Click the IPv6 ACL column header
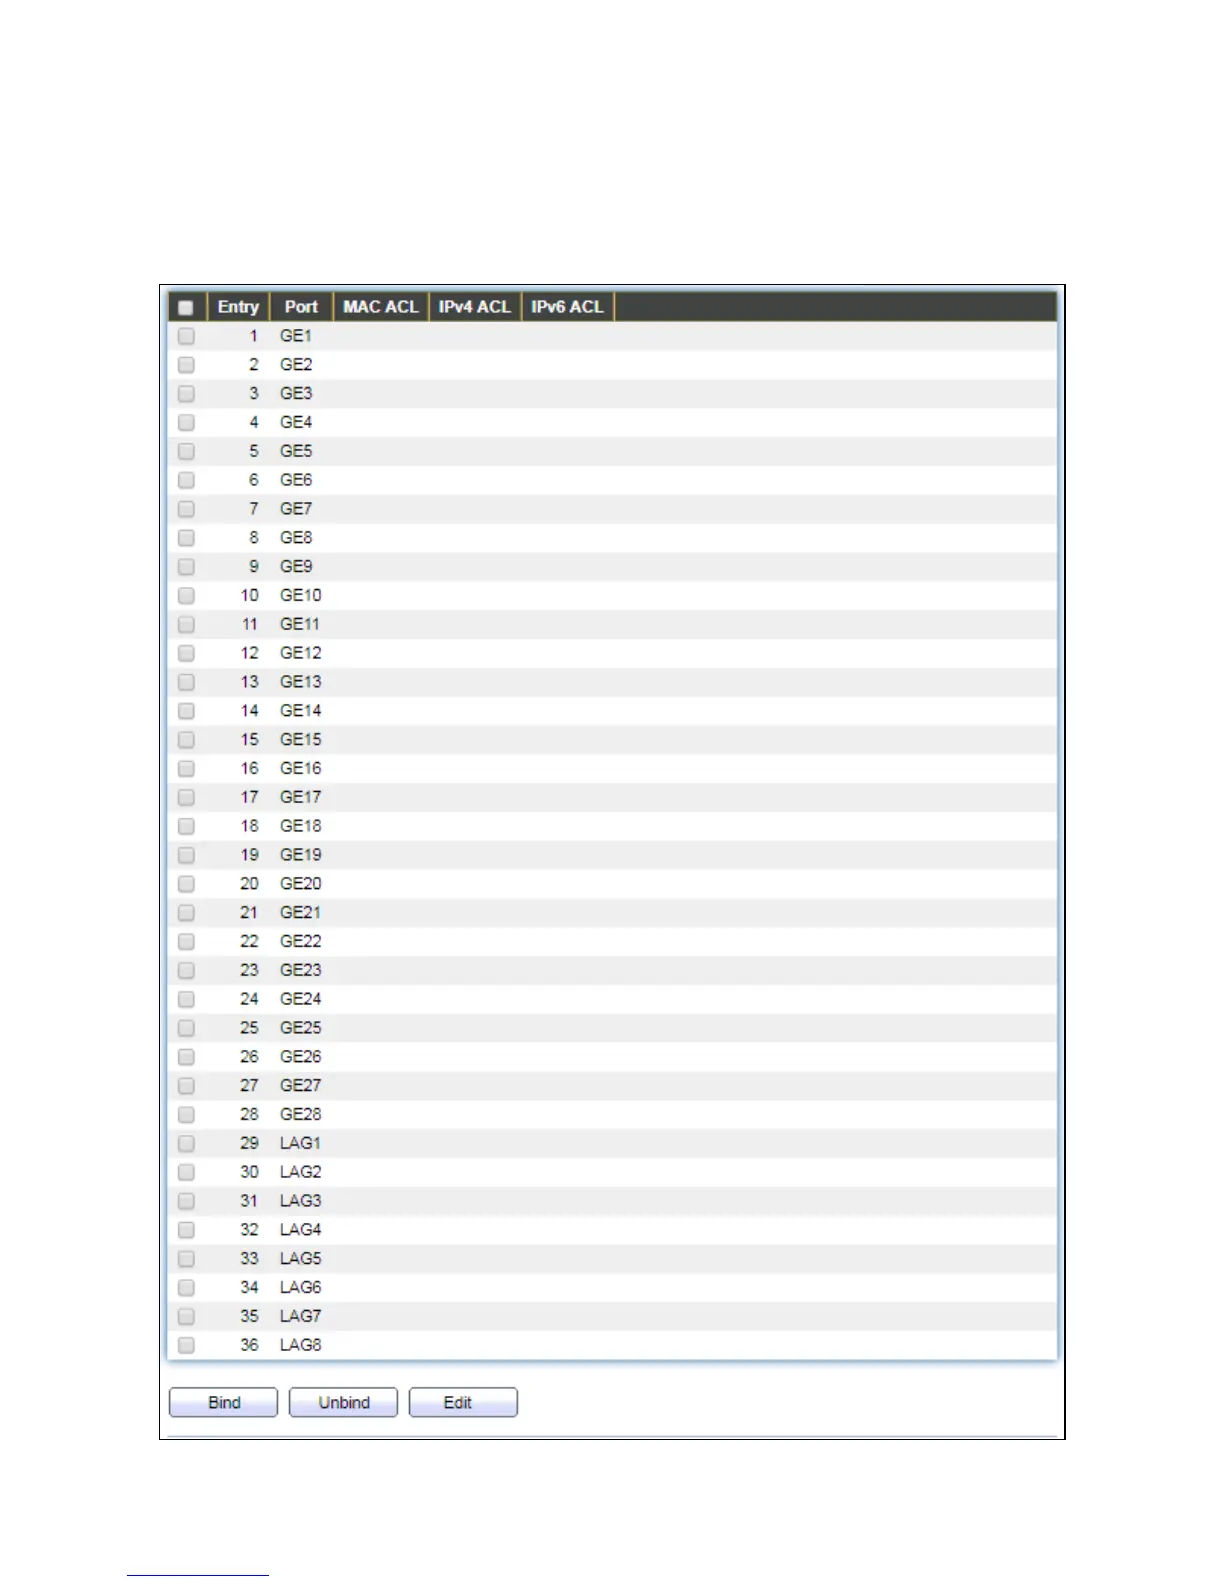This screenshot has width=1224, height=1584. pos(567,307)
